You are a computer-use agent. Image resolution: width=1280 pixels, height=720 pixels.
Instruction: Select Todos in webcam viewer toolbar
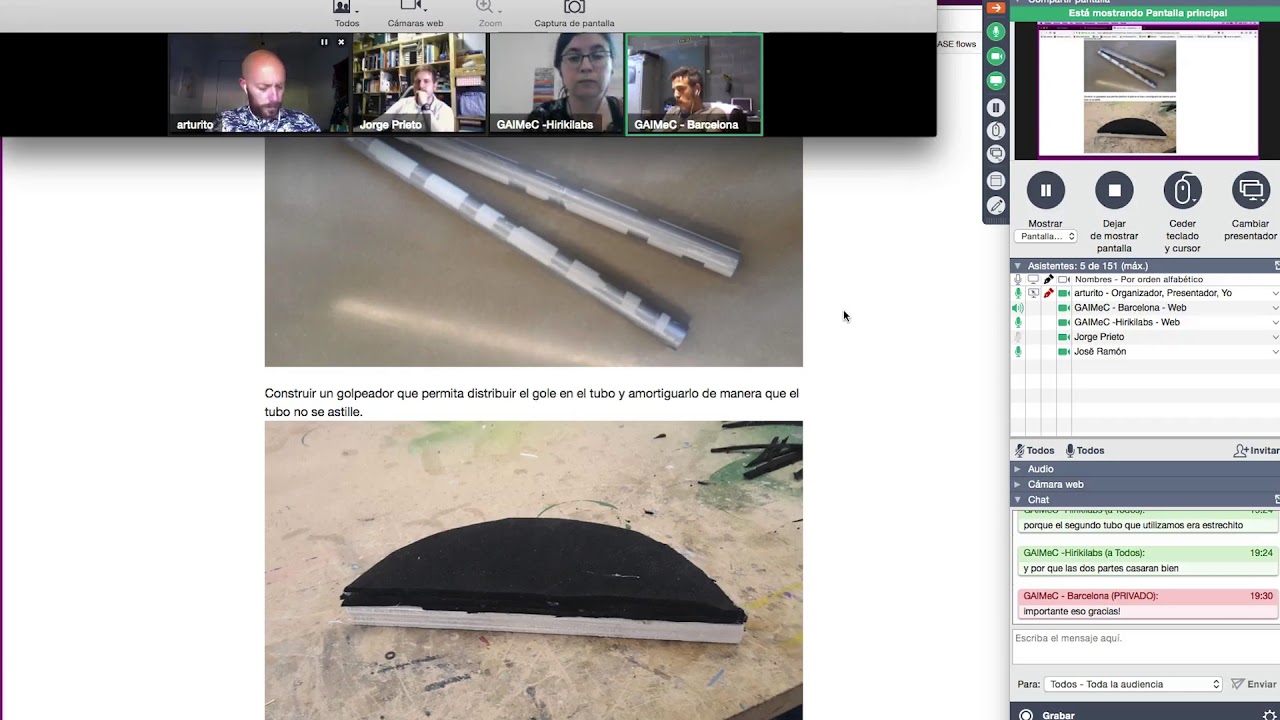(347, 14)
